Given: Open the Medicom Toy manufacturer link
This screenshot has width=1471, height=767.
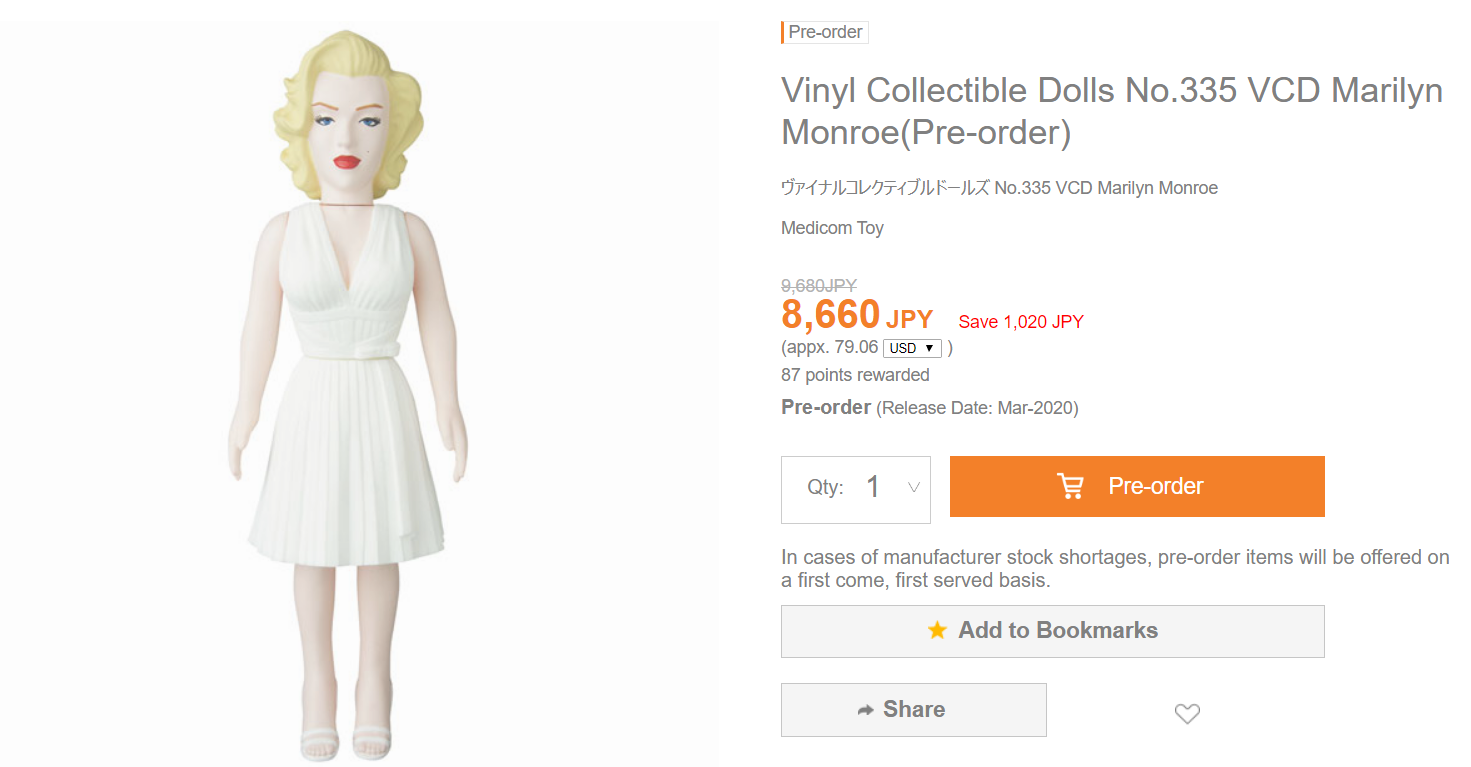Looking at the screenshot, I should 832,228.
